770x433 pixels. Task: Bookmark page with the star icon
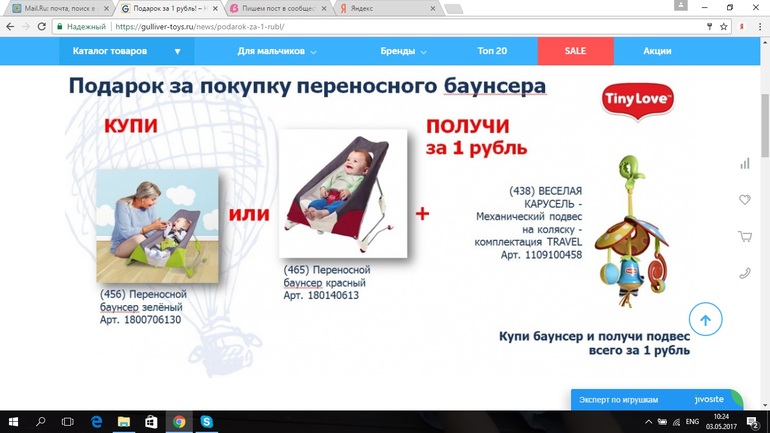coord(723,27)
